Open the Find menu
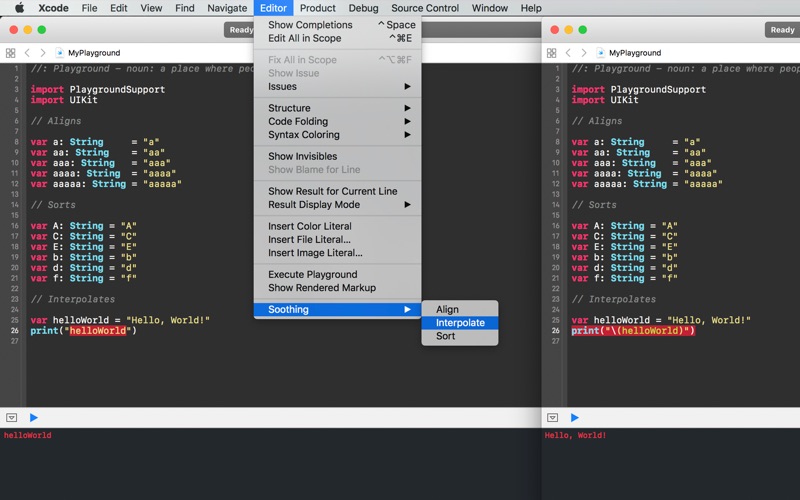Screen dimensions: 800x500 pos(185,8)
